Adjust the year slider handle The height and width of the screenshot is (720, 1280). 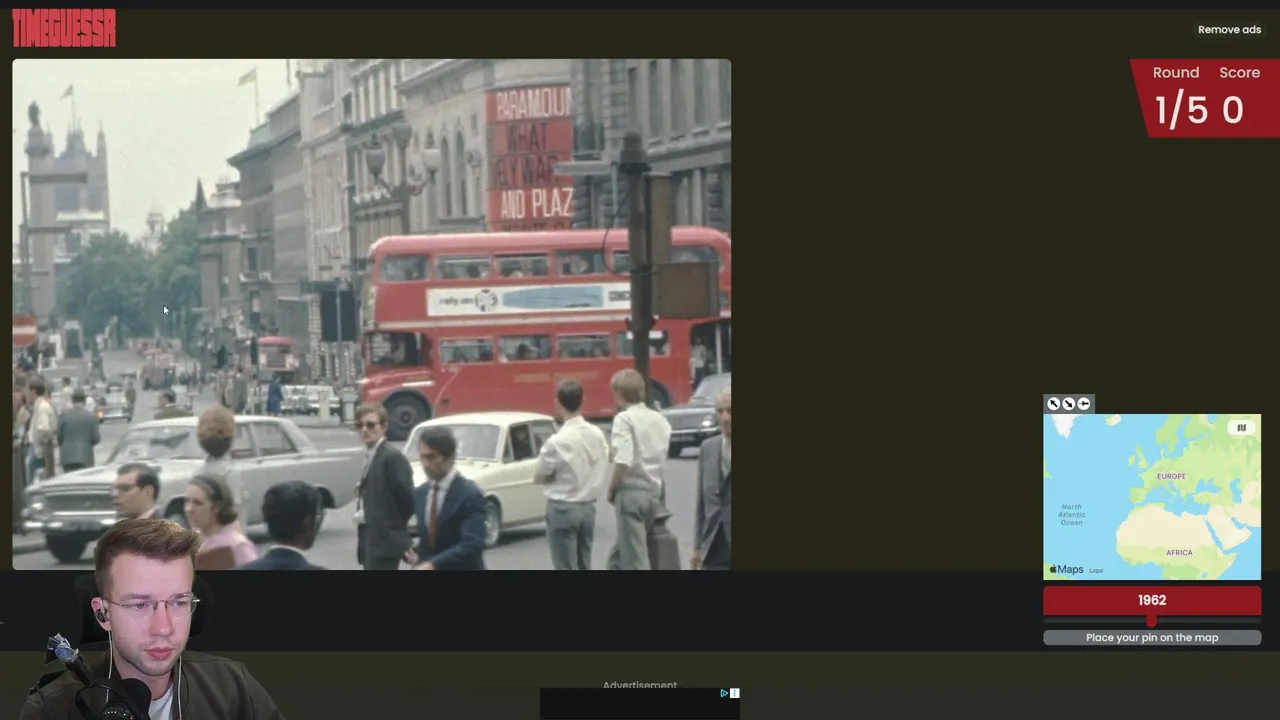[x=1151, y=621]
